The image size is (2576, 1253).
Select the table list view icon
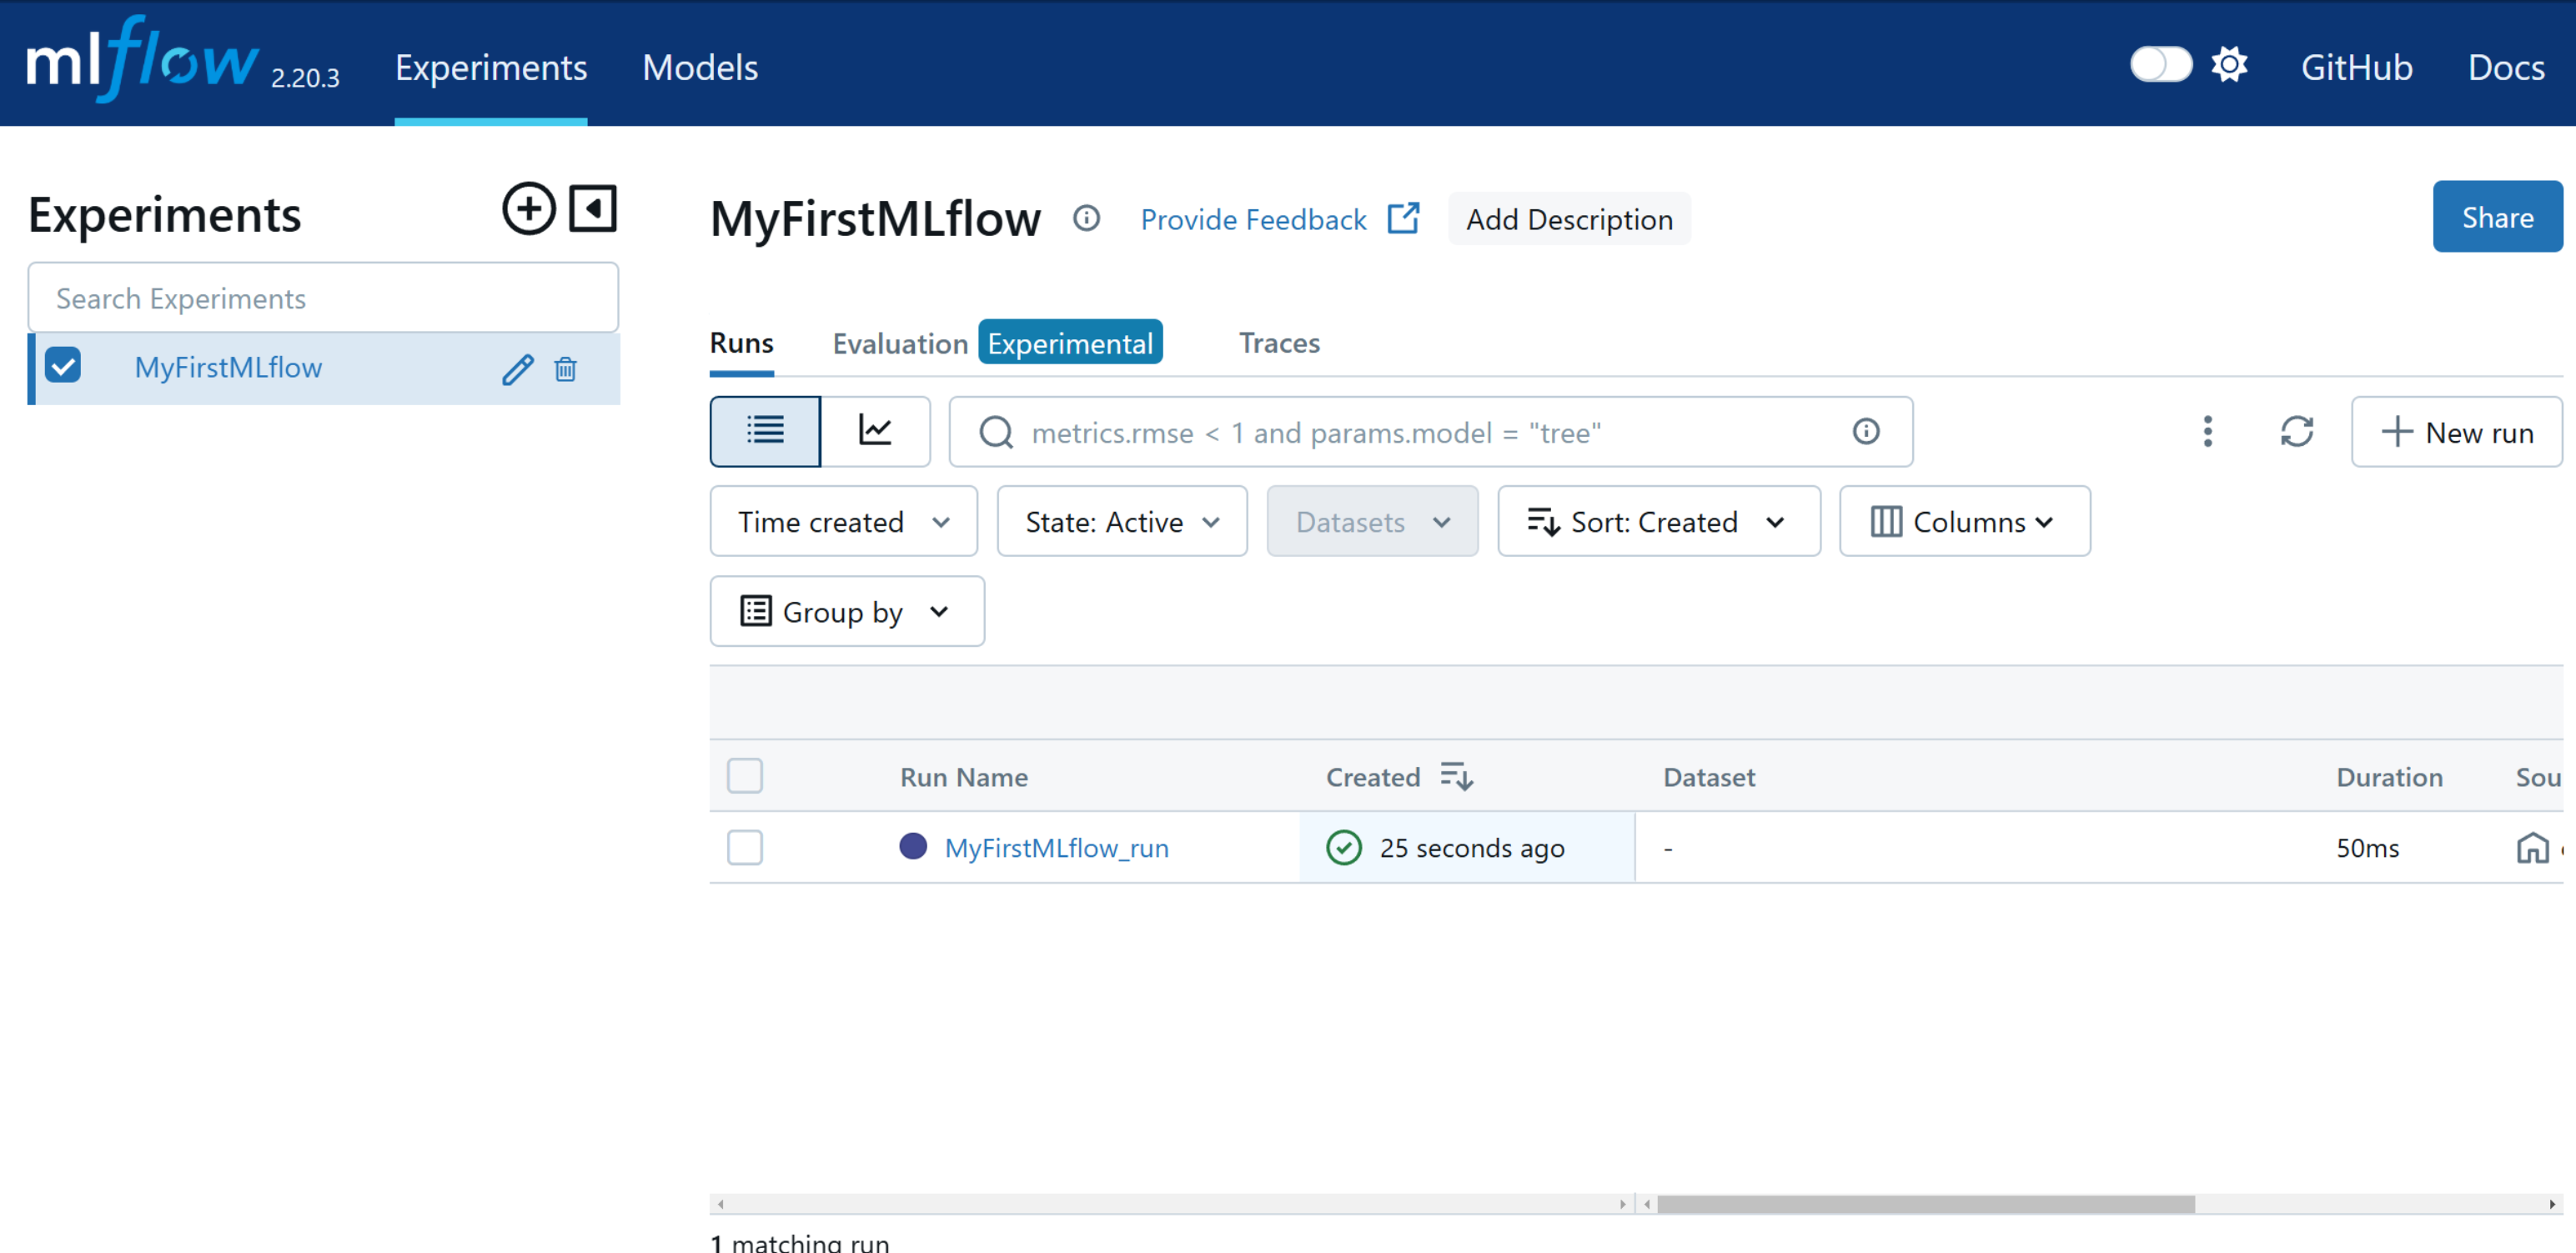765,431
